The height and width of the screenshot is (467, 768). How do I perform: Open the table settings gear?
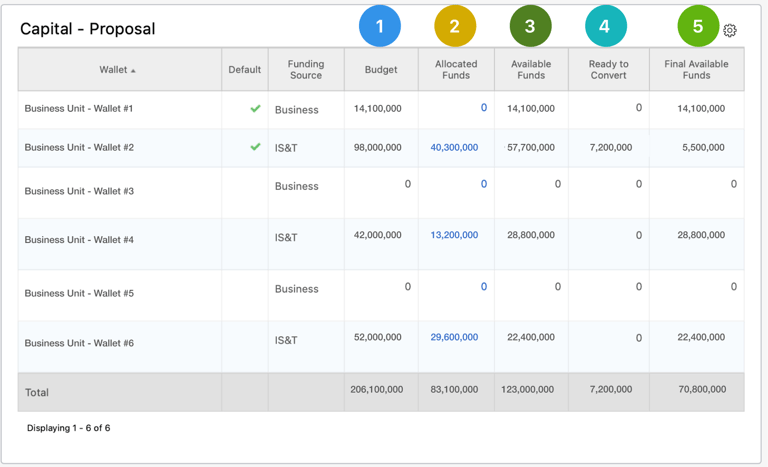(730, 30)
